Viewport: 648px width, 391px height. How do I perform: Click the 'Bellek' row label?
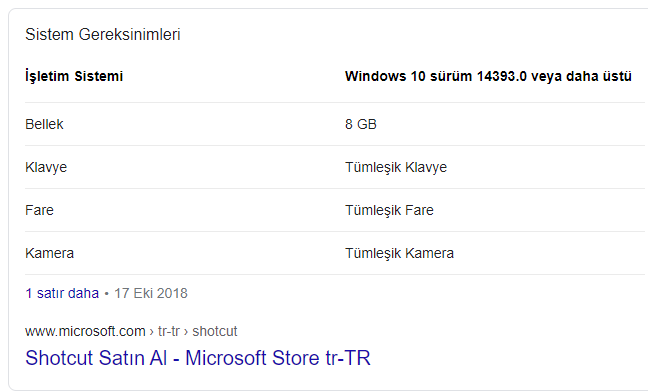tap(44, 124)
